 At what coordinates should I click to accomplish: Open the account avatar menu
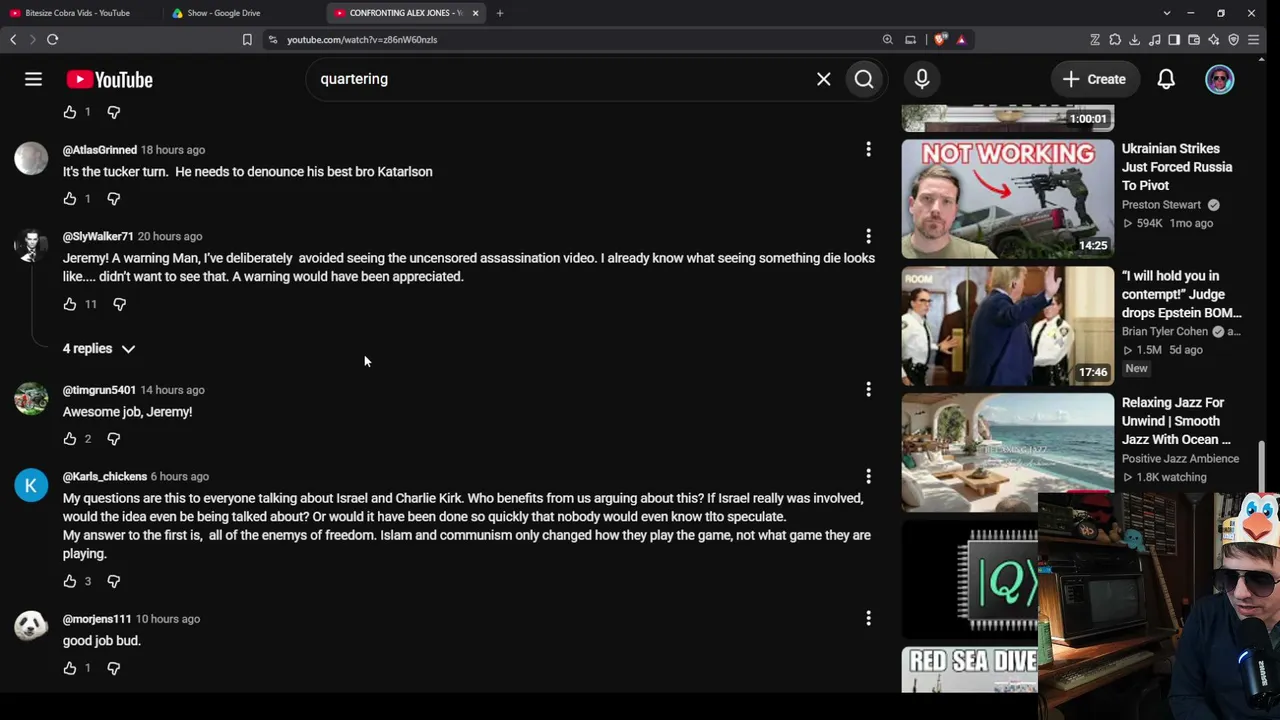click(1219, 79)
